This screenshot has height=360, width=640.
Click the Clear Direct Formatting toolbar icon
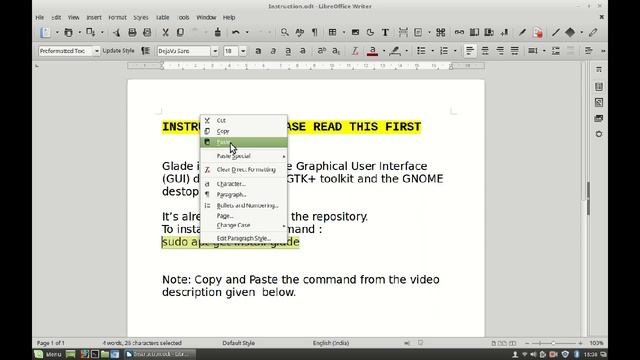coord(355,51)
